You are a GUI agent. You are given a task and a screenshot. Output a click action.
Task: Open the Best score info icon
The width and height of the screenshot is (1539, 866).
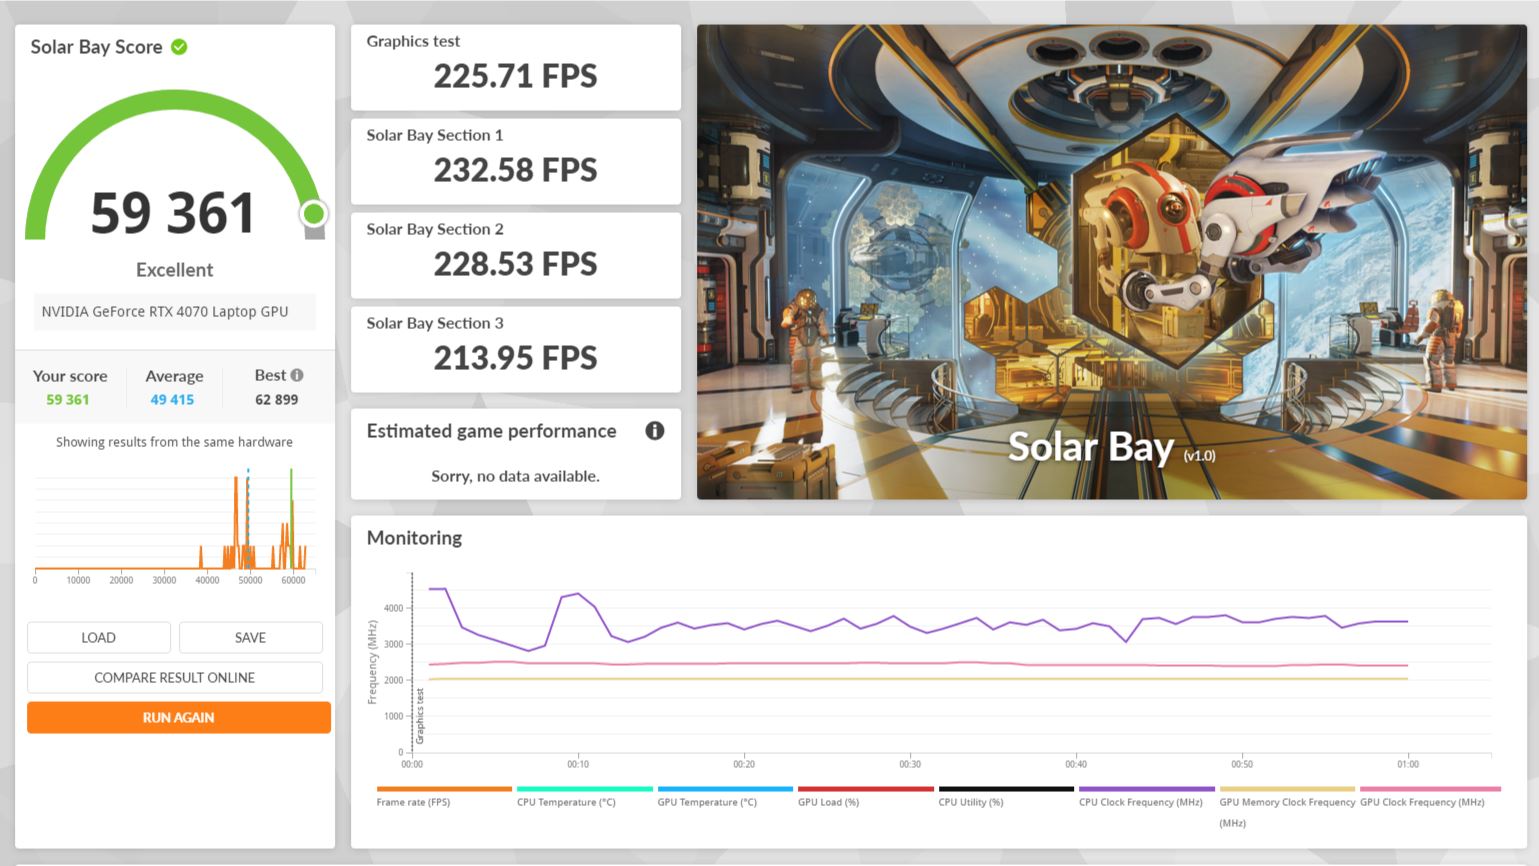(297, 375)
